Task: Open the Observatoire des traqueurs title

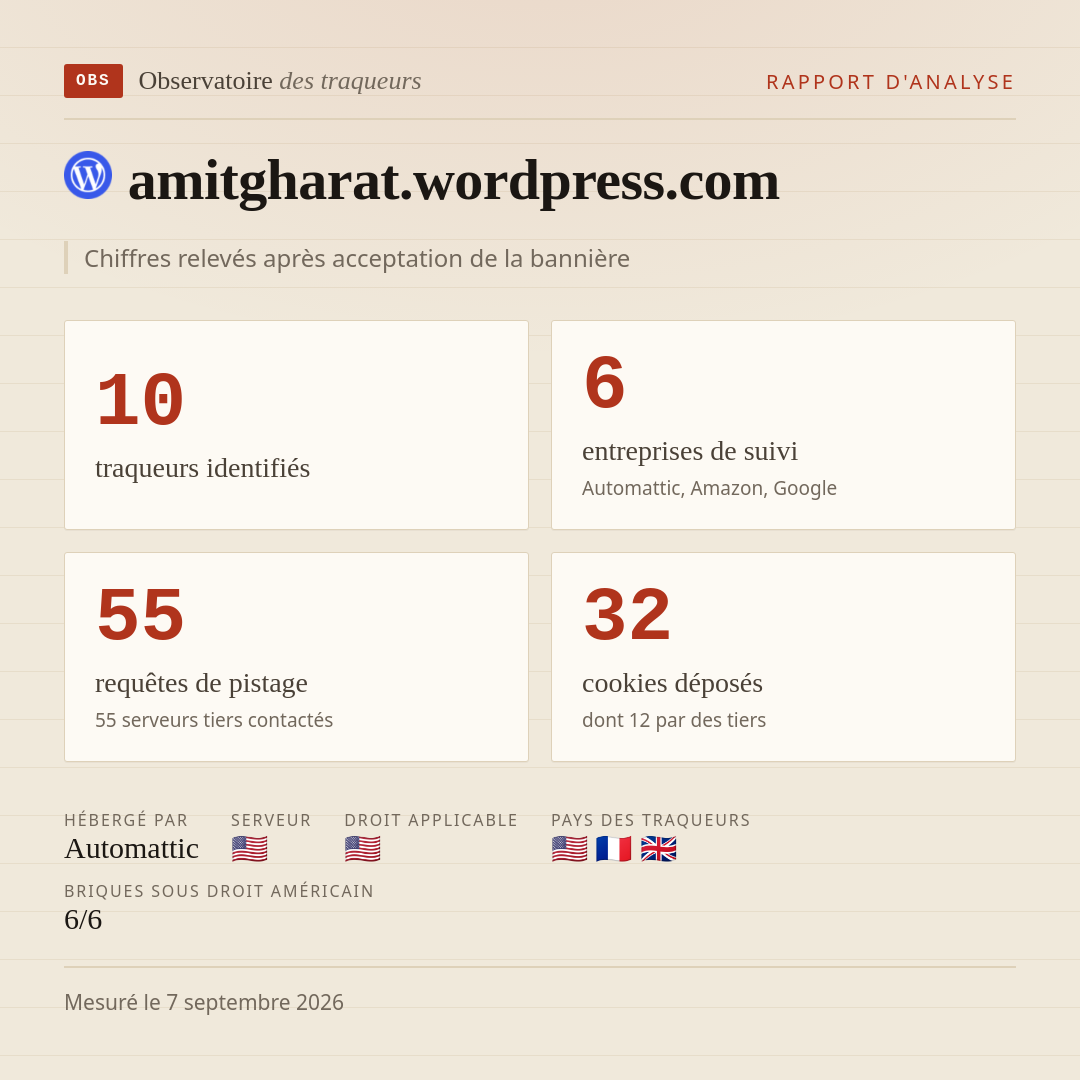Action: point(280,81)
